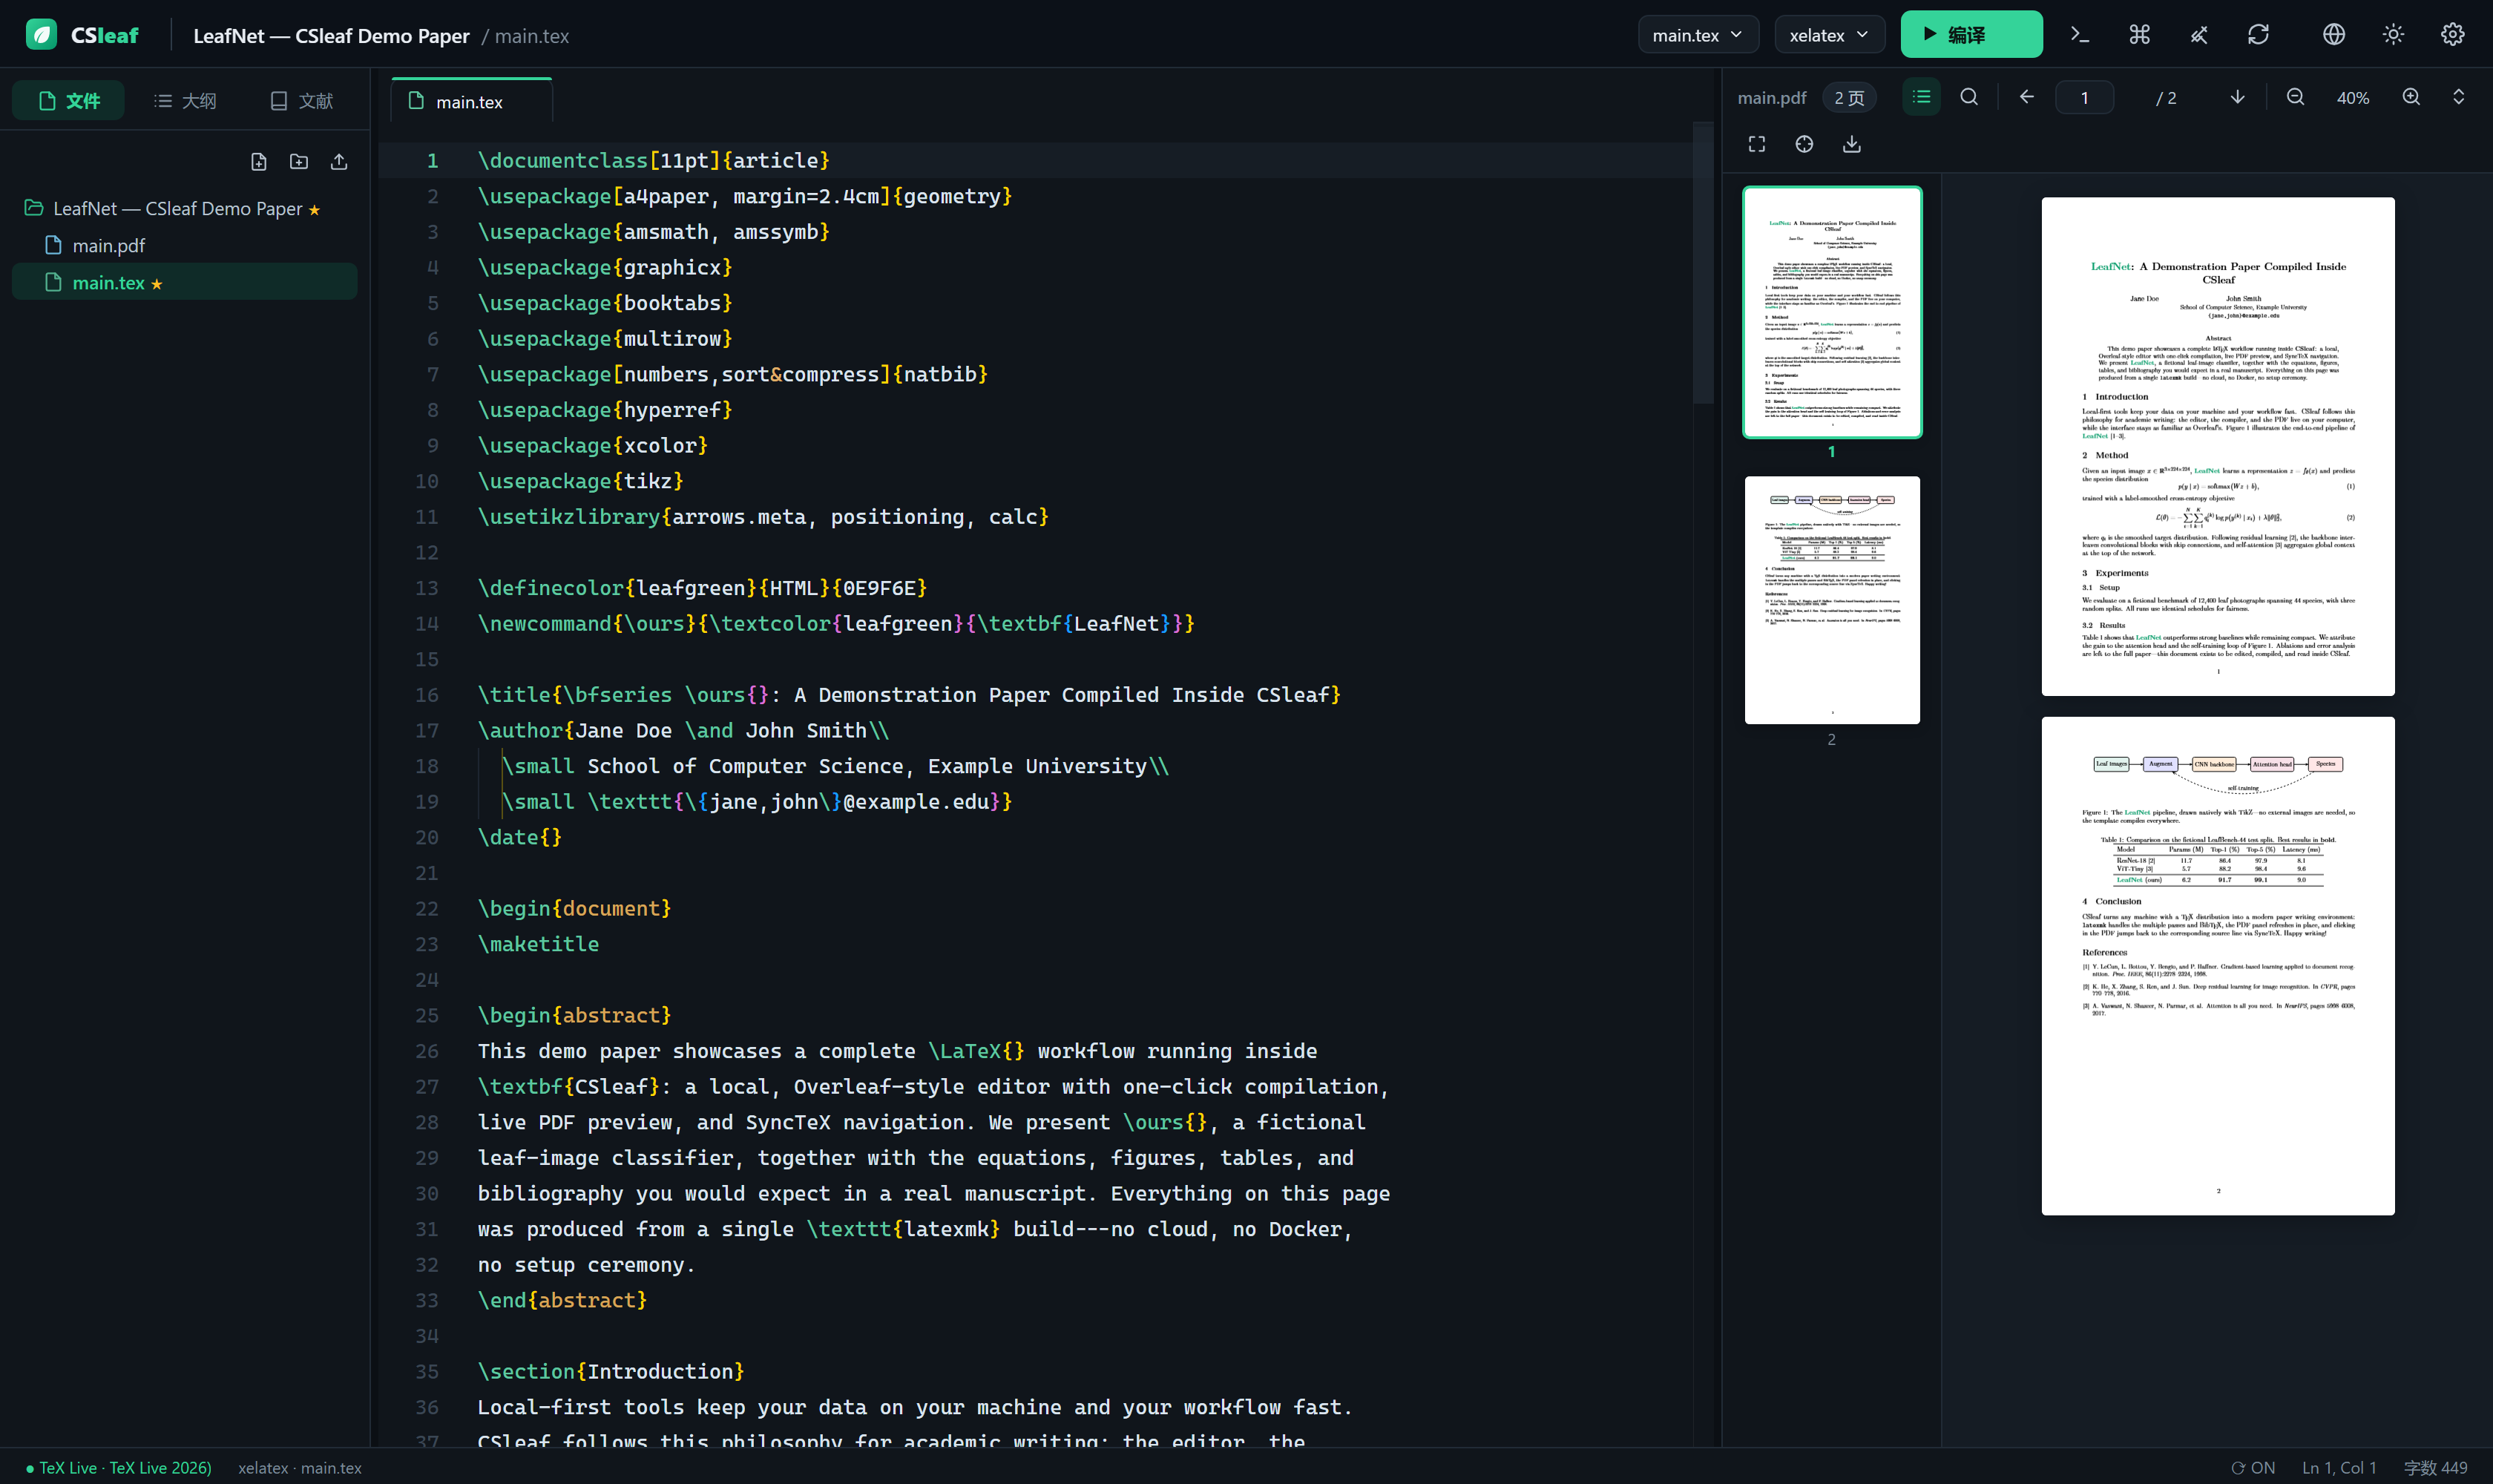The width and height of the screenshot is (2493, 1484).
Task: Click "Ln 1, Col 1" in the status bar
Action: (2339, 1468)
